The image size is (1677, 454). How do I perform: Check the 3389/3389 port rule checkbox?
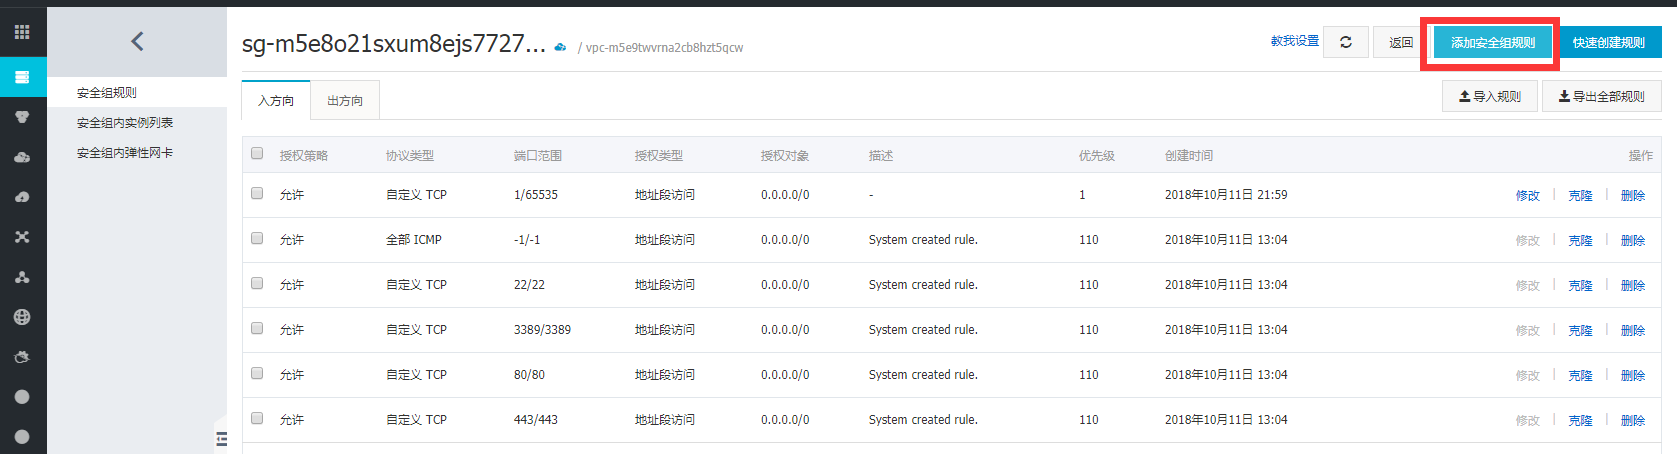257,328
